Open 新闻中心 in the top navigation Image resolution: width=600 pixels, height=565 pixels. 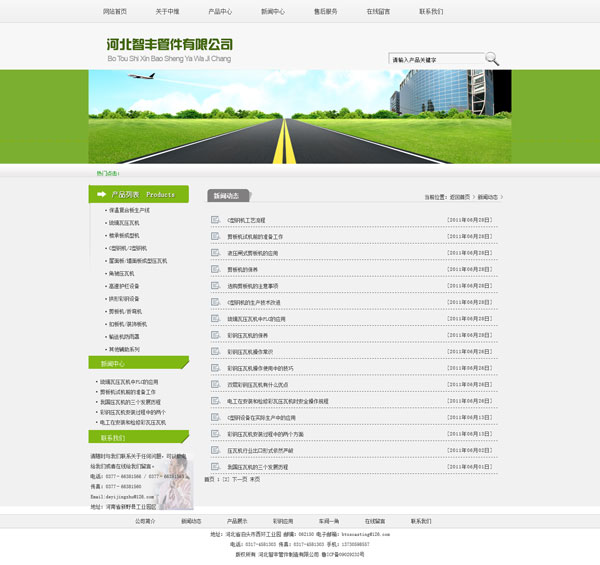click(x=273, y=11)
